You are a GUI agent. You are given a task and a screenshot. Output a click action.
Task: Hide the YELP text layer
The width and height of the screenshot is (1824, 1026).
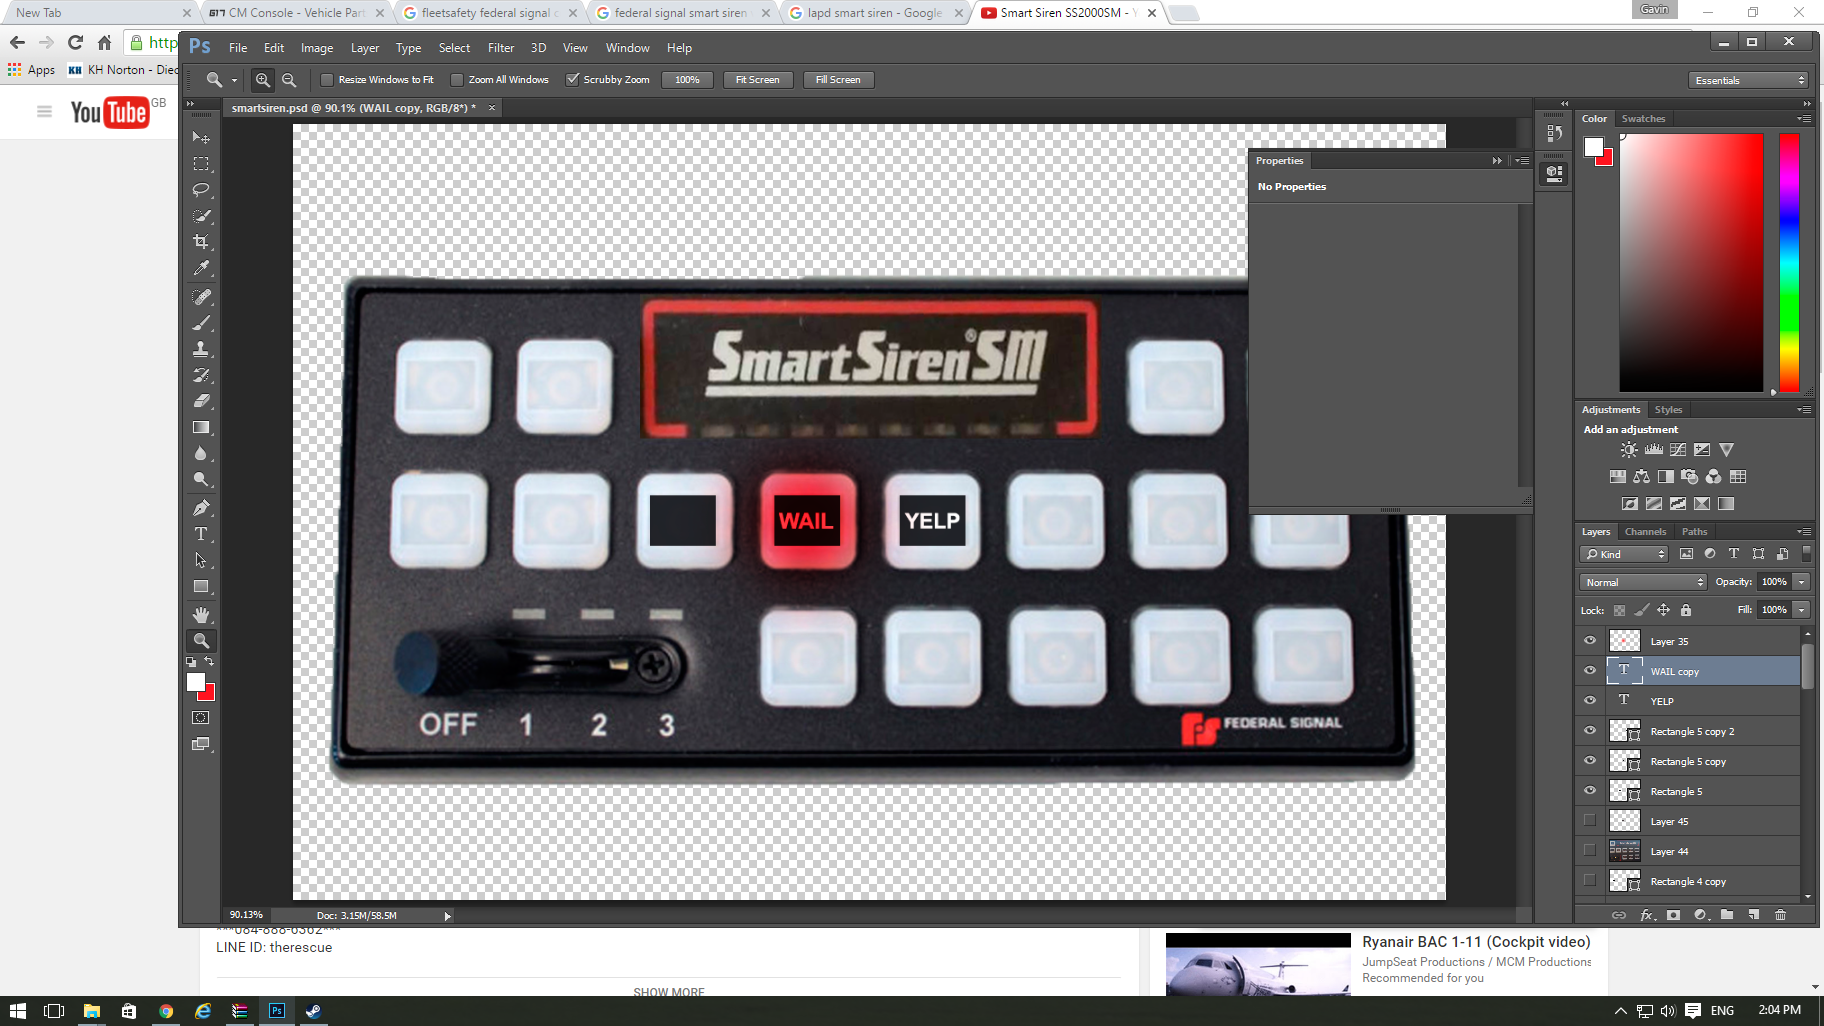click(1590, 701)
